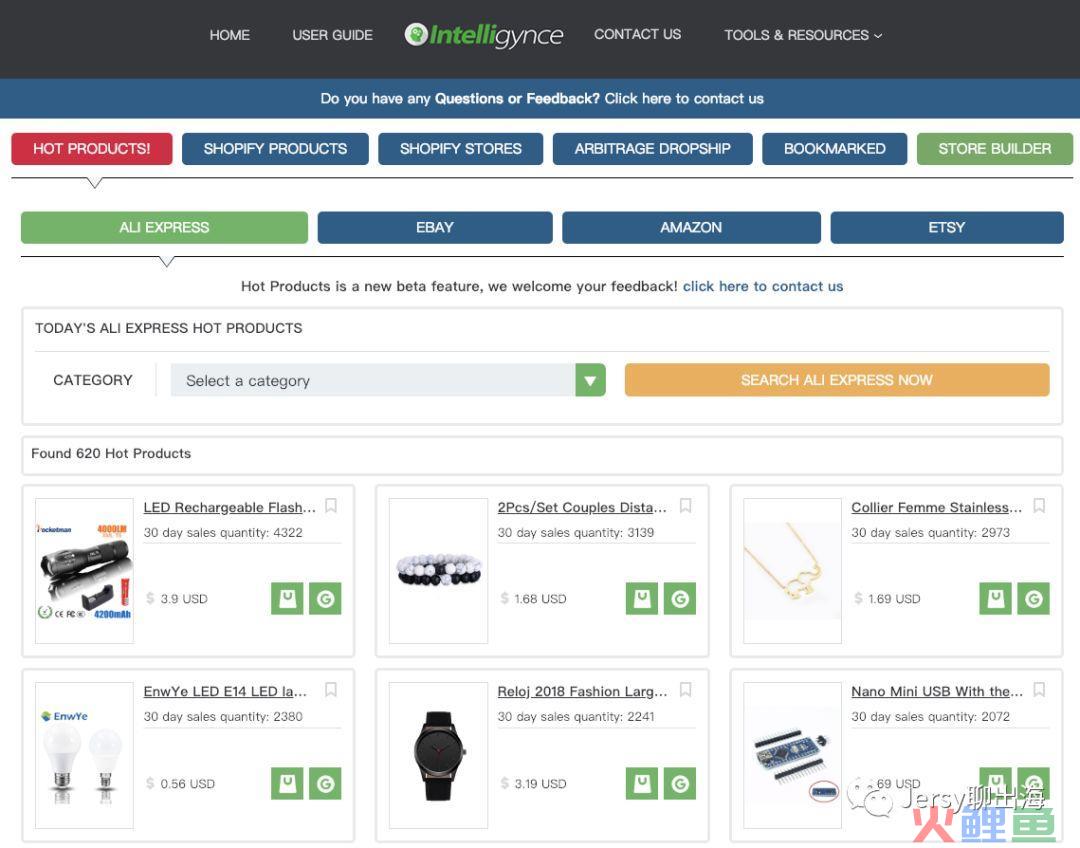The height and width of the screenshot is (848, 1080).
Task: Click '30 day sales quantity: 2973' text
Action: tap(931, 532)
